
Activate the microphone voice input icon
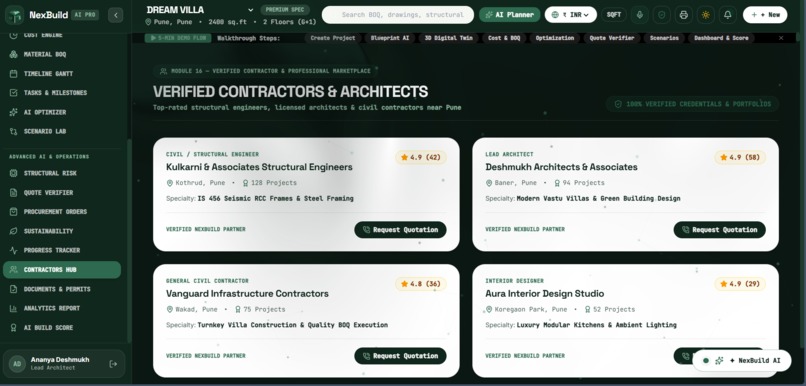point(639,15)
